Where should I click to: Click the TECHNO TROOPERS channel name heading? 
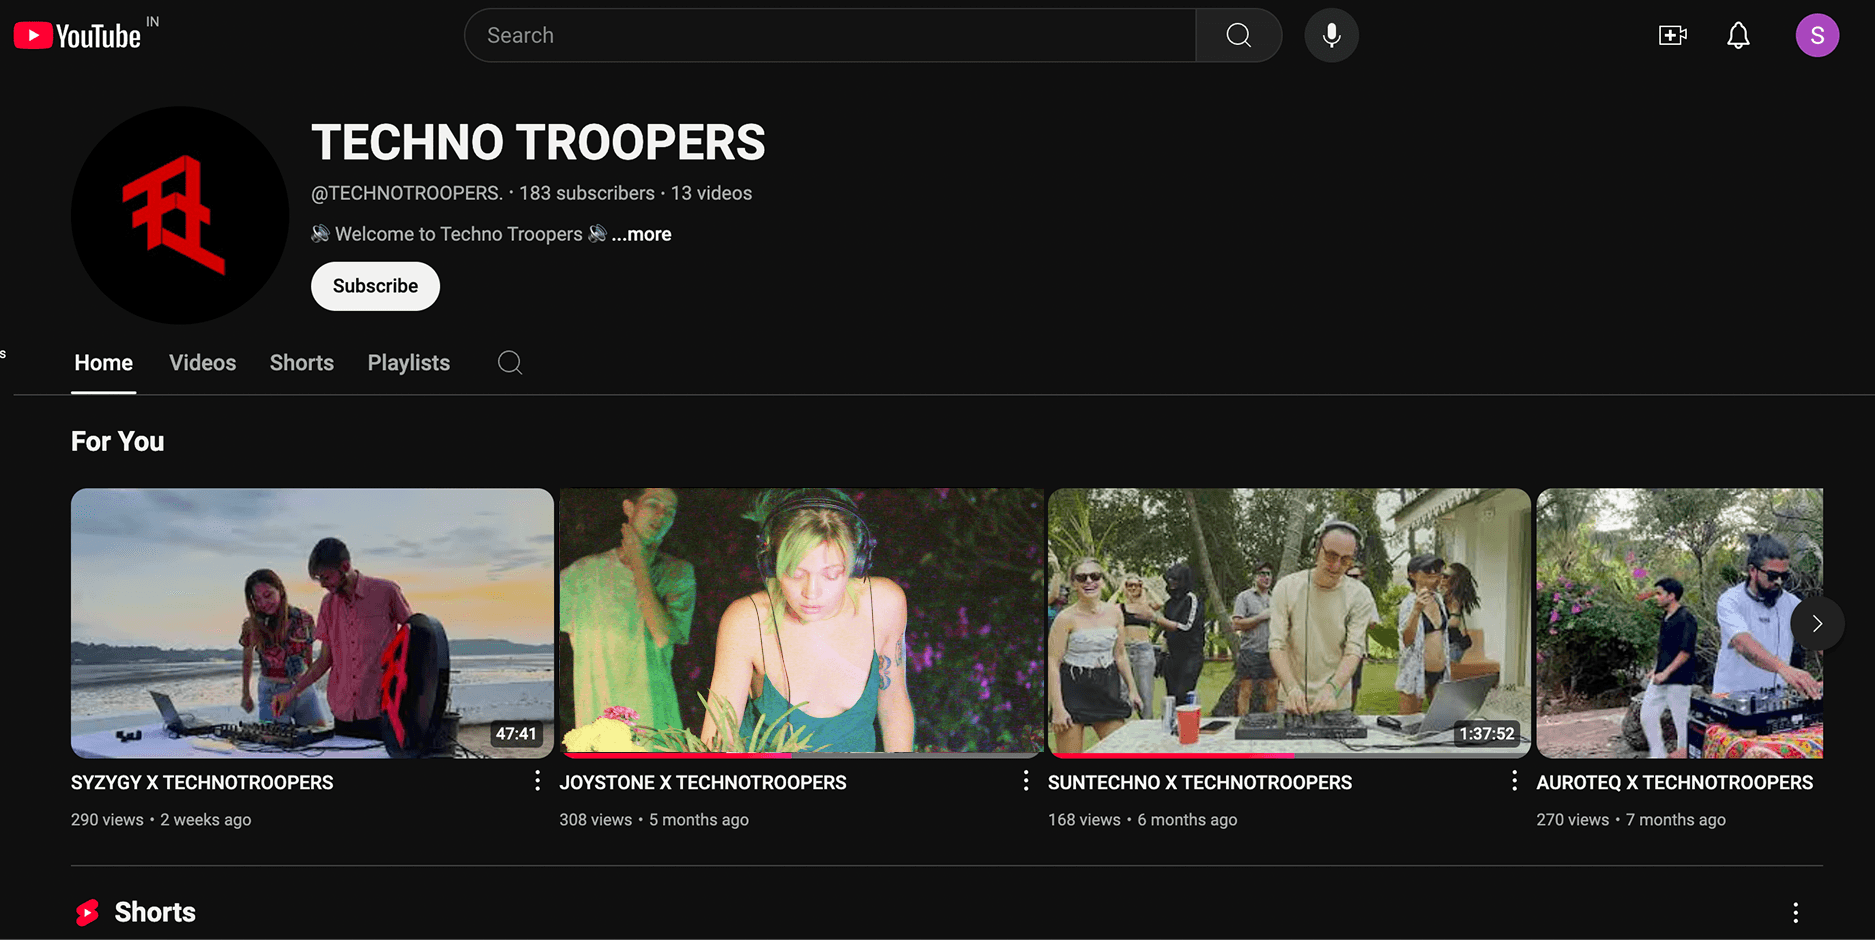click(x=538, y=142)
